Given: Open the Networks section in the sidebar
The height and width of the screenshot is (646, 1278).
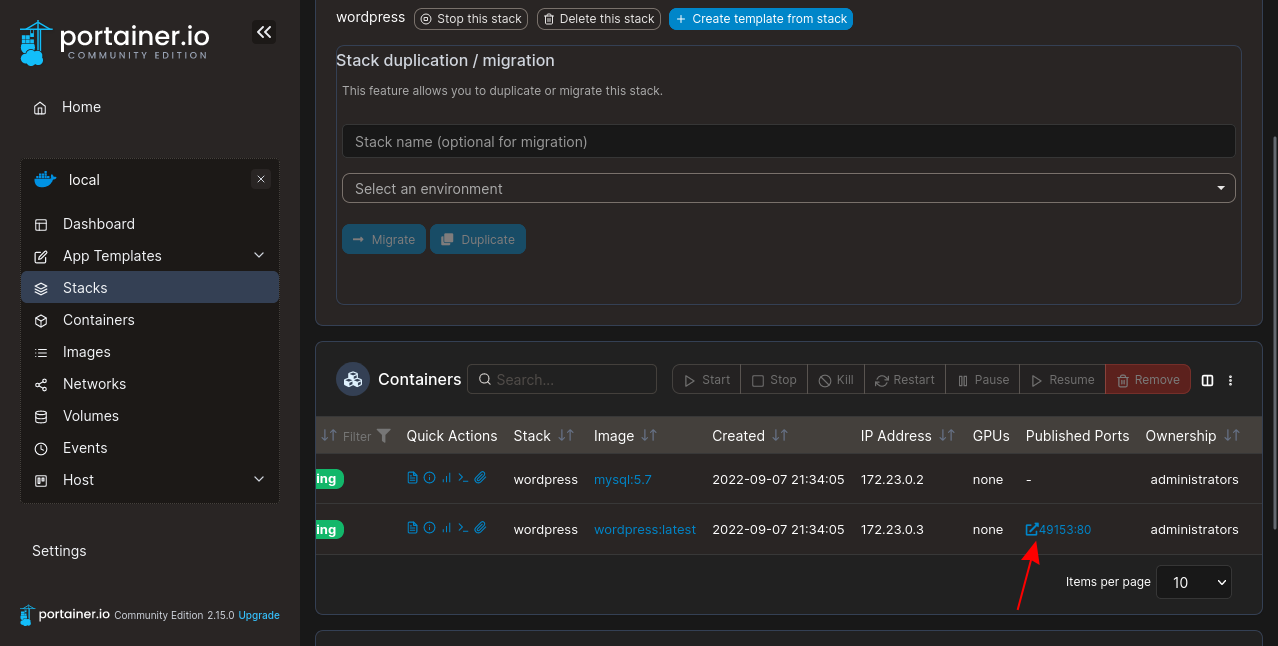Looking at the screenshot, I should tap(95, 383).
